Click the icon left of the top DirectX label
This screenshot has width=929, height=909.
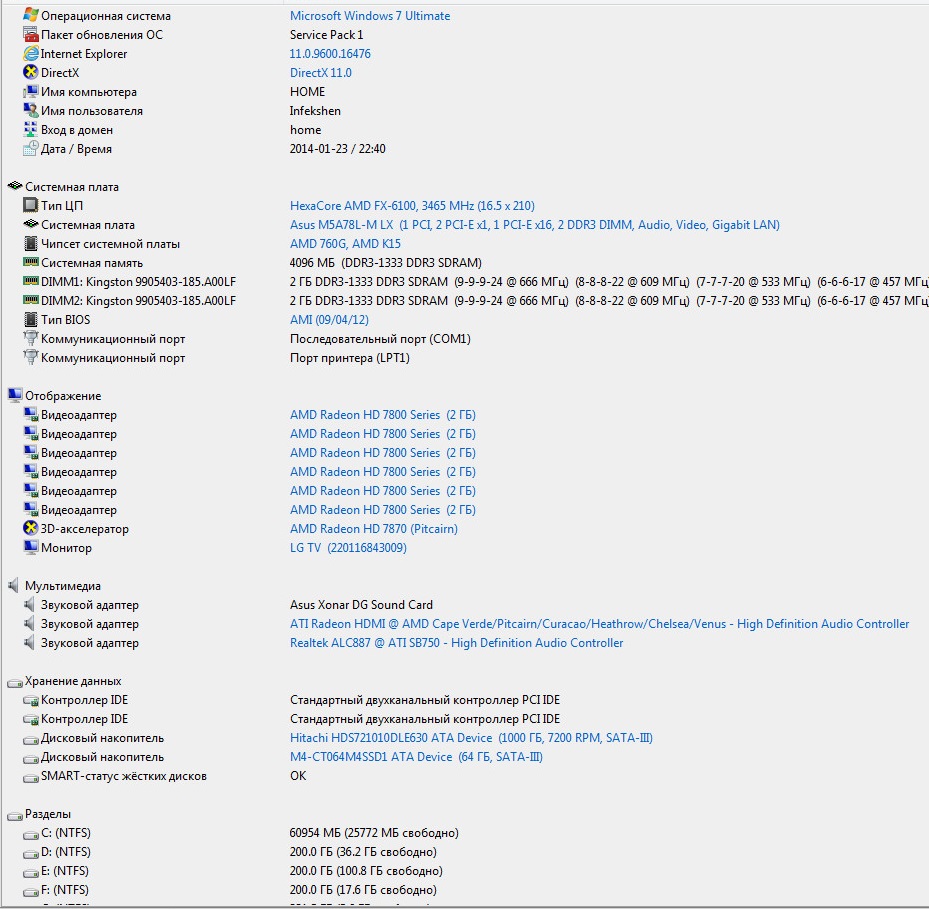click(x=31, y=72)
